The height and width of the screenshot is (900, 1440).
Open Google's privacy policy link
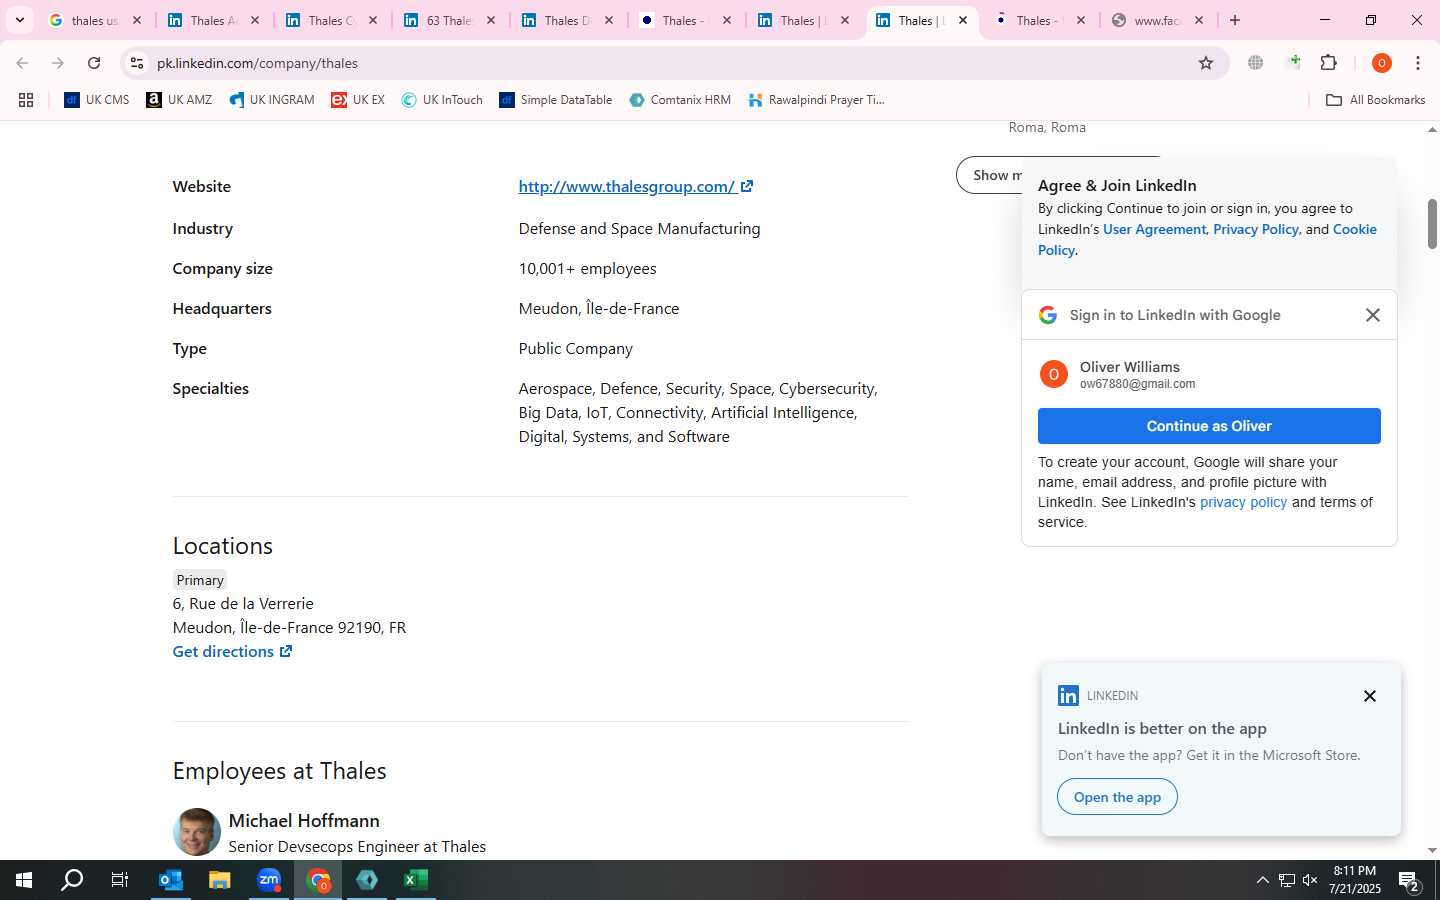pos(1243,502)
